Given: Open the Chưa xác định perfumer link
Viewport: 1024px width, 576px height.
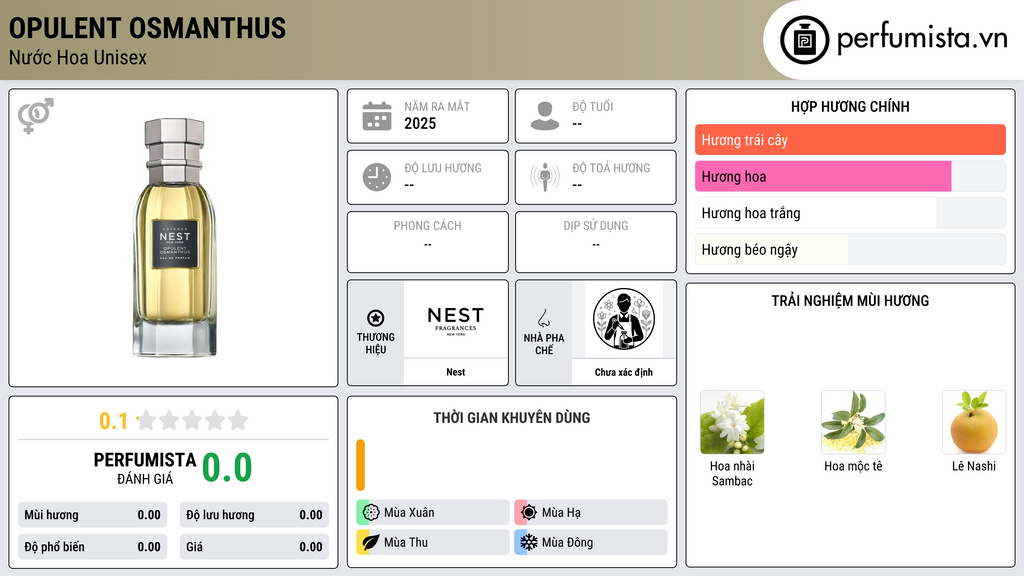Looking at the screenshot, I should [x=624, y=372].
